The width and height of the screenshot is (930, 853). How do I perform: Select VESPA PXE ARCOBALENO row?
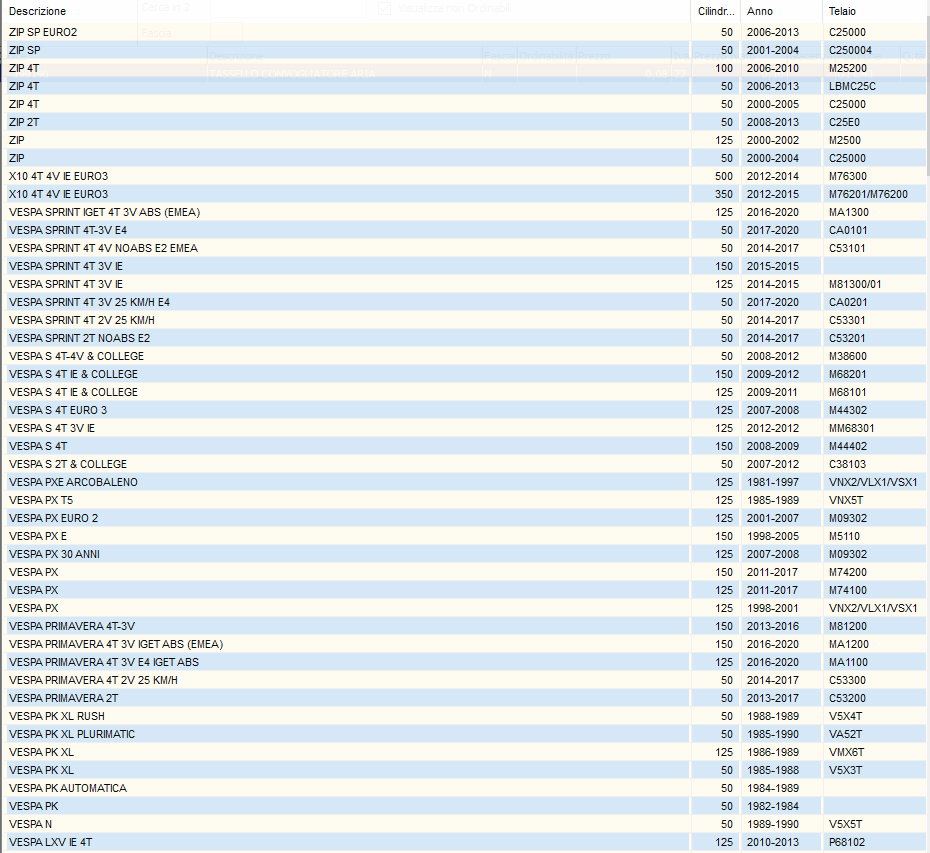point(464,482)
